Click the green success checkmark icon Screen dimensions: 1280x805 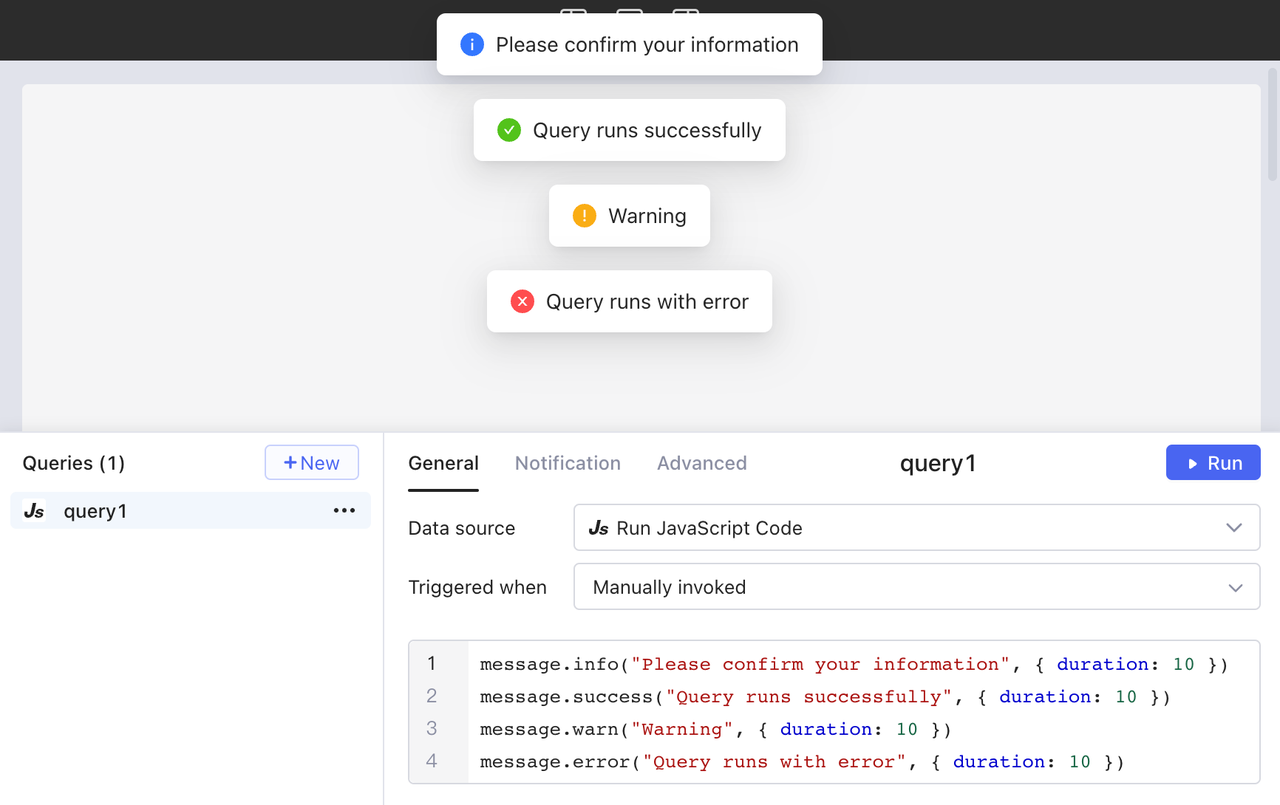coord(509,130)
